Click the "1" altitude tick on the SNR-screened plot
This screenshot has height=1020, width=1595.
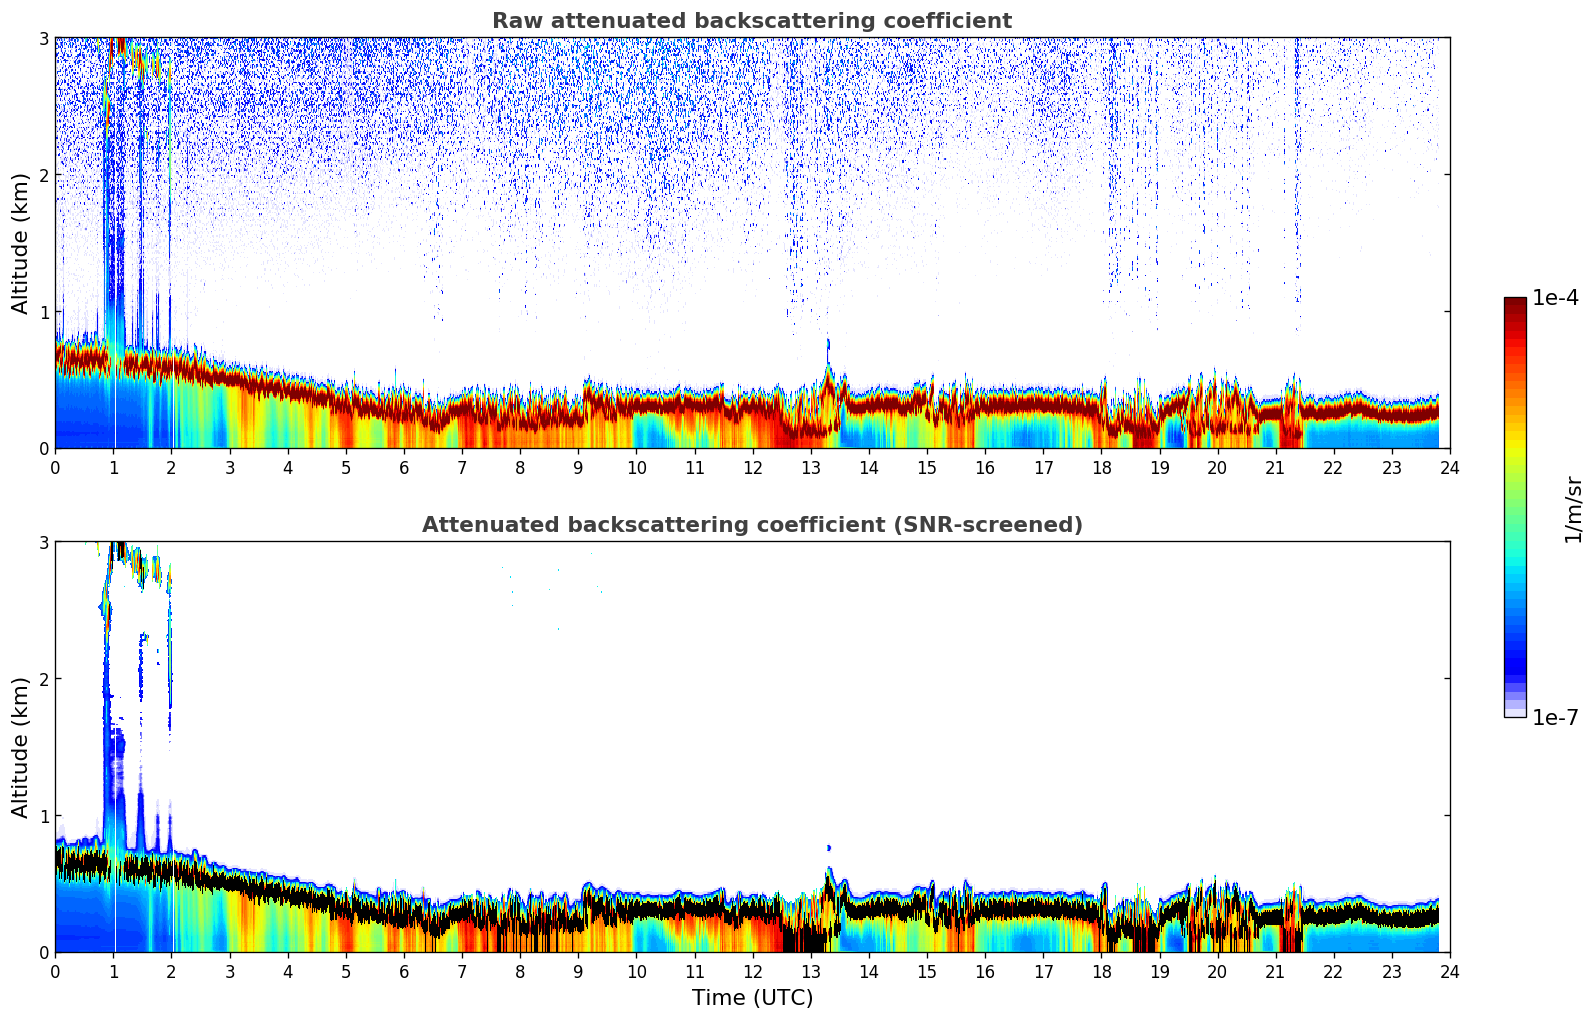[44, 816]
